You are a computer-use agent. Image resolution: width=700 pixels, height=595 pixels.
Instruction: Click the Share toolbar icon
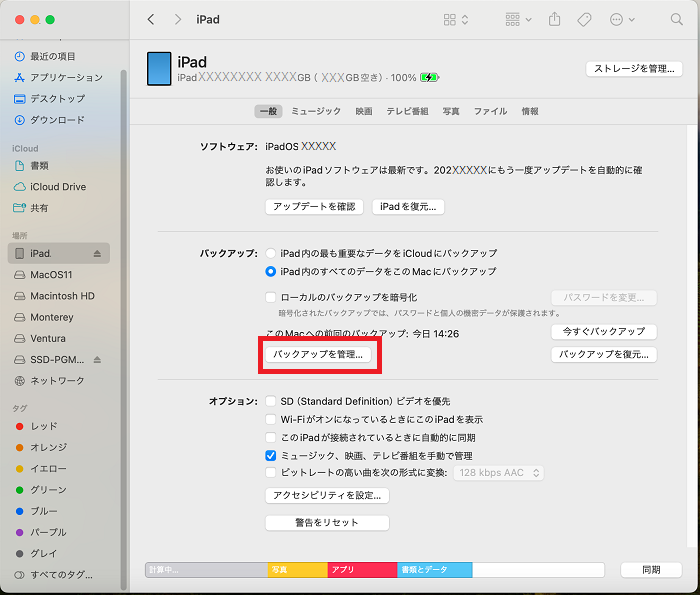[x=554, y=19]
